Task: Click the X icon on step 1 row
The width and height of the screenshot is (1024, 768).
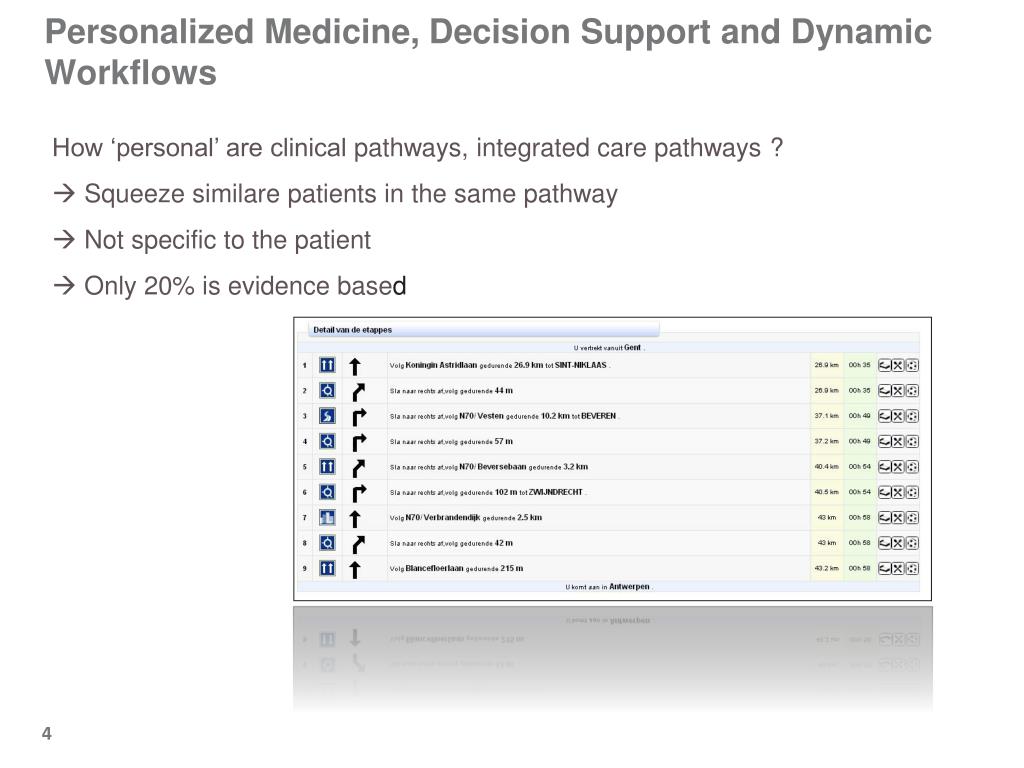Action: tap(899, 366)
